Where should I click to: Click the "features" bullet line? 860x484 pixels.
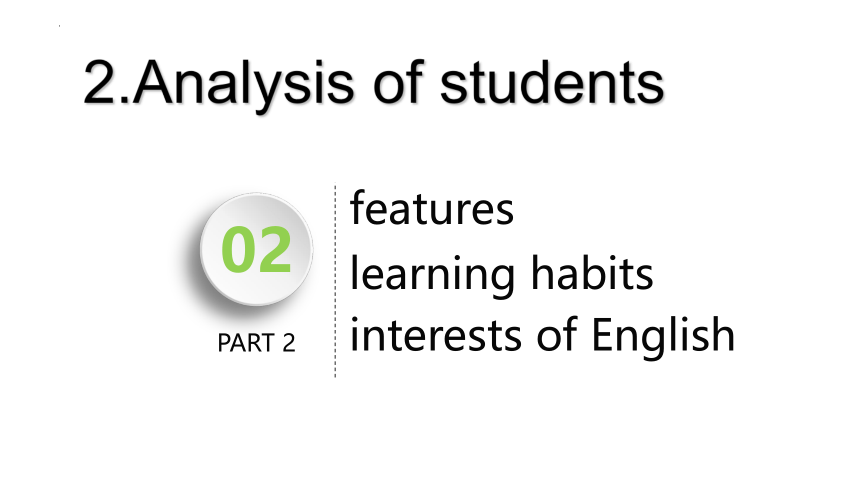pos(432,207)
